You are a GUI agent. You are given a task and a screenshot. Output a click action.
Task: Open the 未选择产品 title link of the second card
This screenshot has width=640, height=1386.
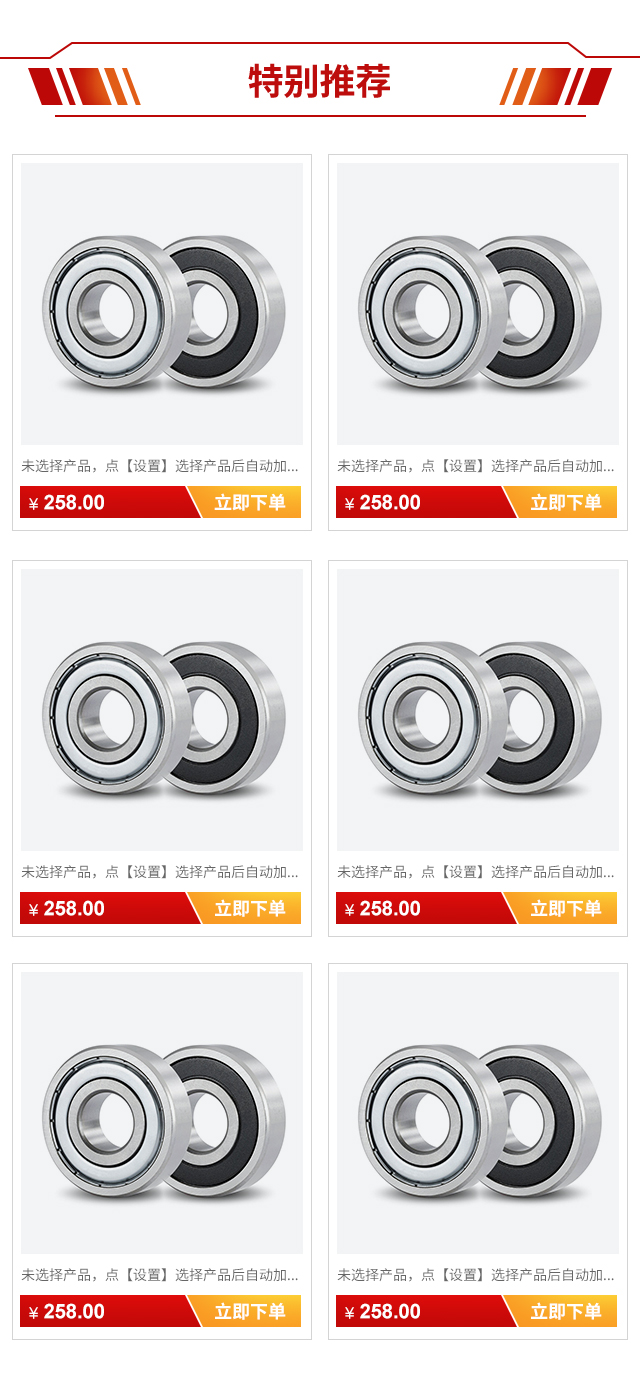click(476, 466)
